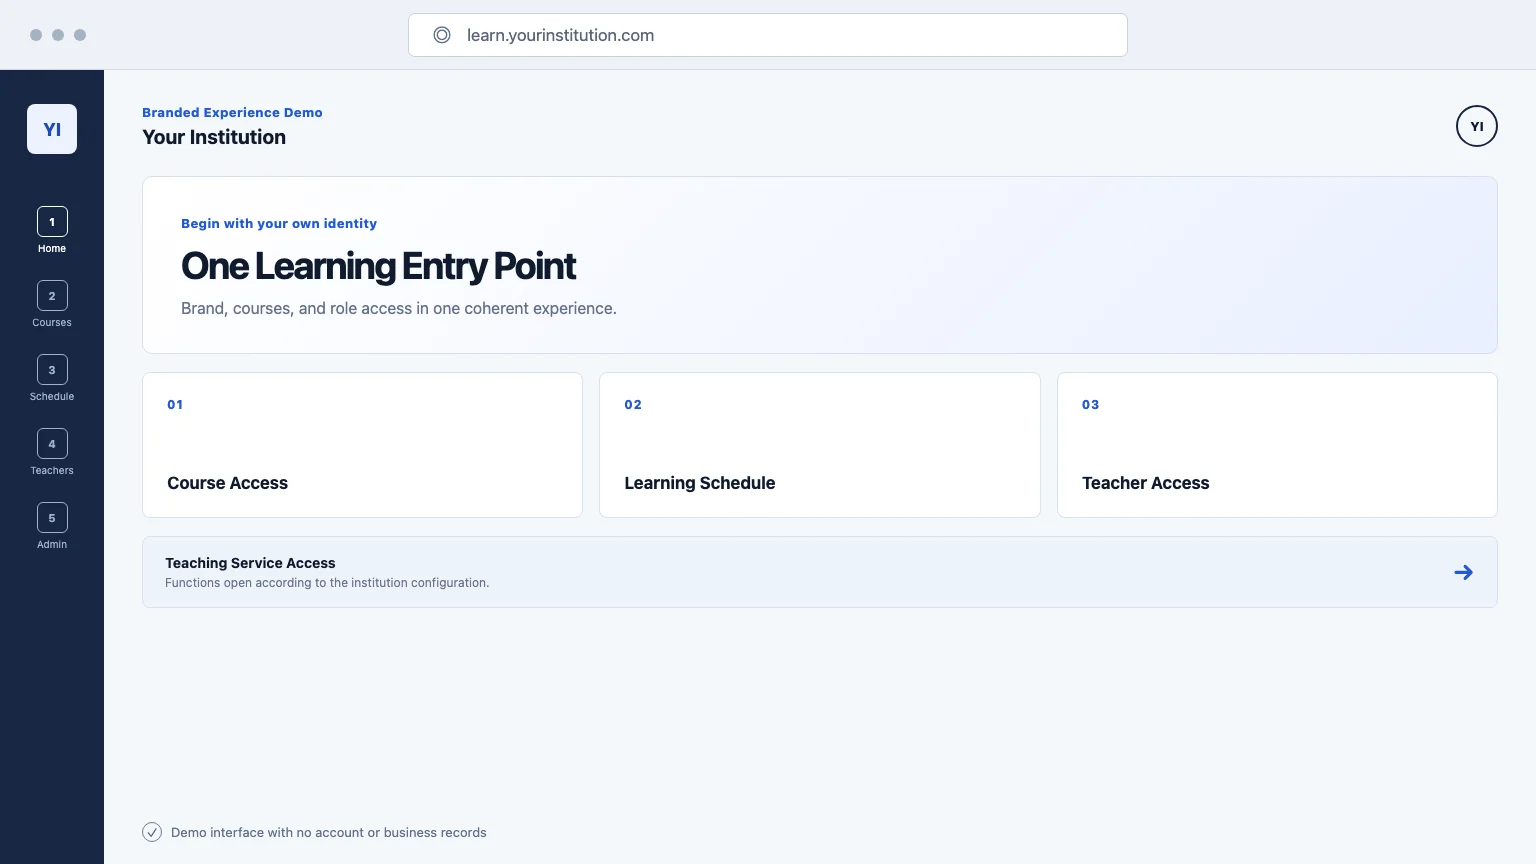Click the 'One Learning Entry Point' headline
The width and height of the screenshot is (1536, 864).
pyautogui.click(x=378, y=266)
